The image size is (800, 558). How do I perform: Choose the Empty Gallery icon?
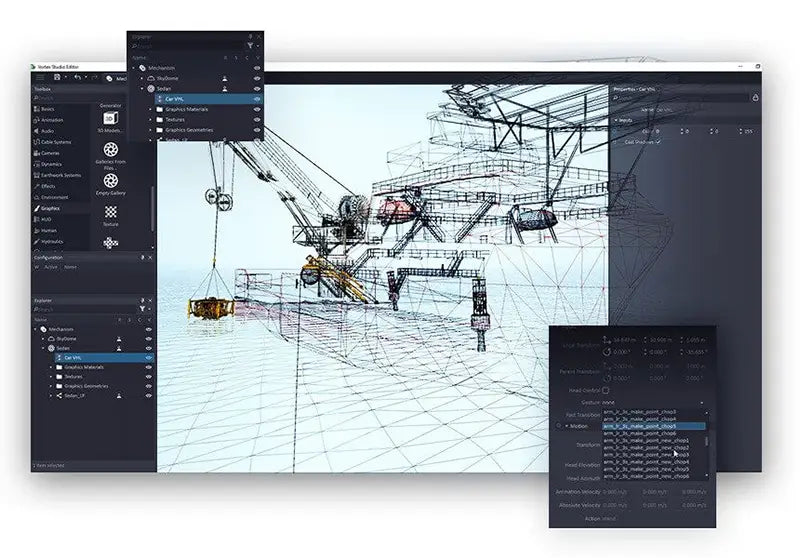110,182
